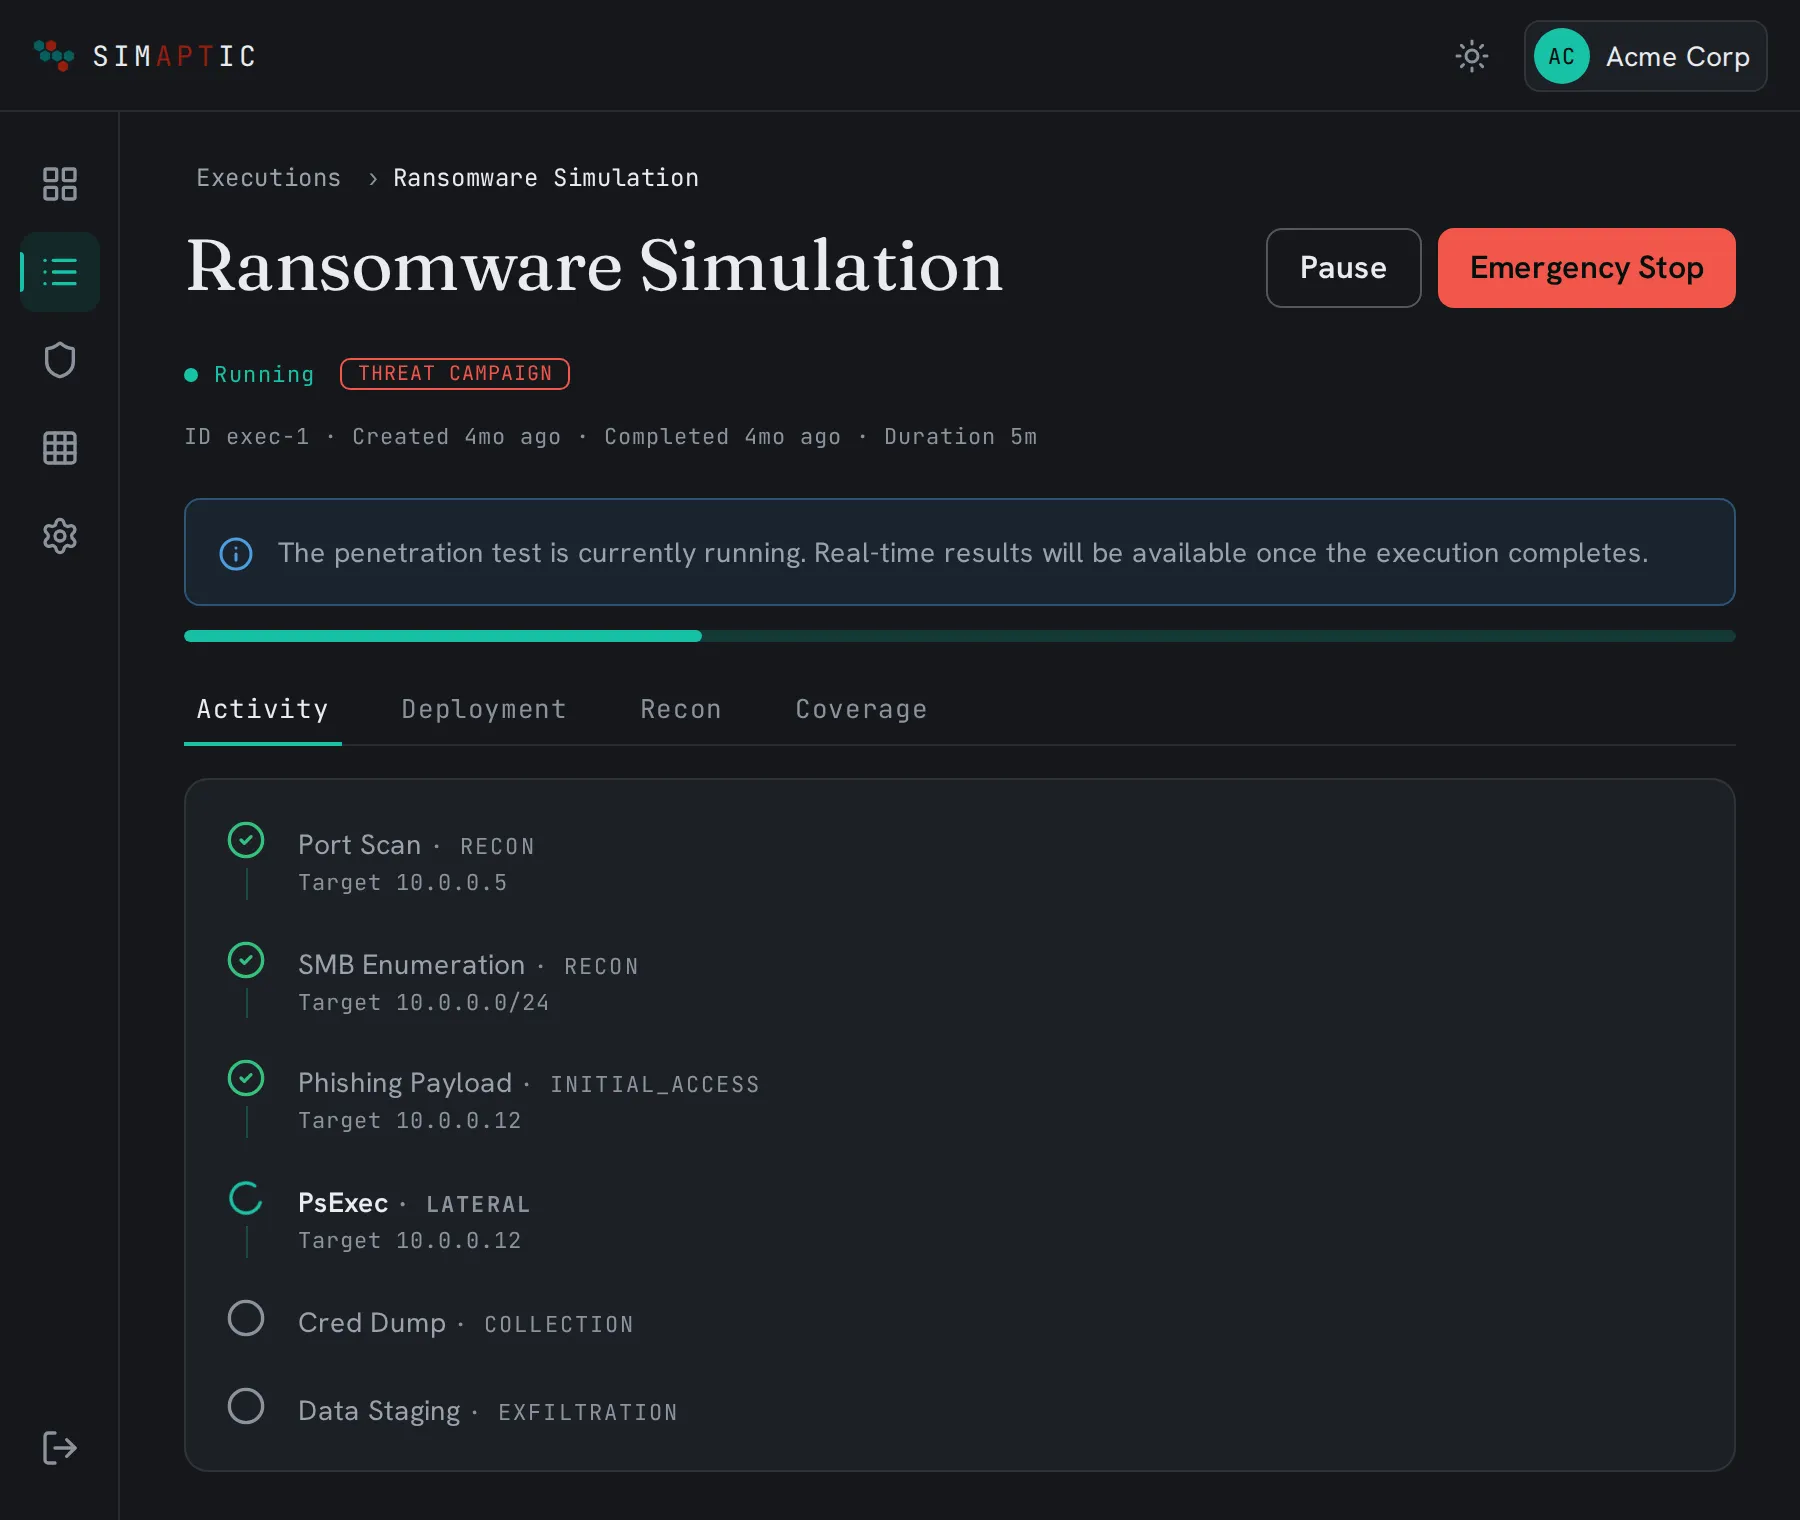The image size is (1800, 1520).
Task: Click the SMB Enumeration completed check icon
Action: [246, 960]
